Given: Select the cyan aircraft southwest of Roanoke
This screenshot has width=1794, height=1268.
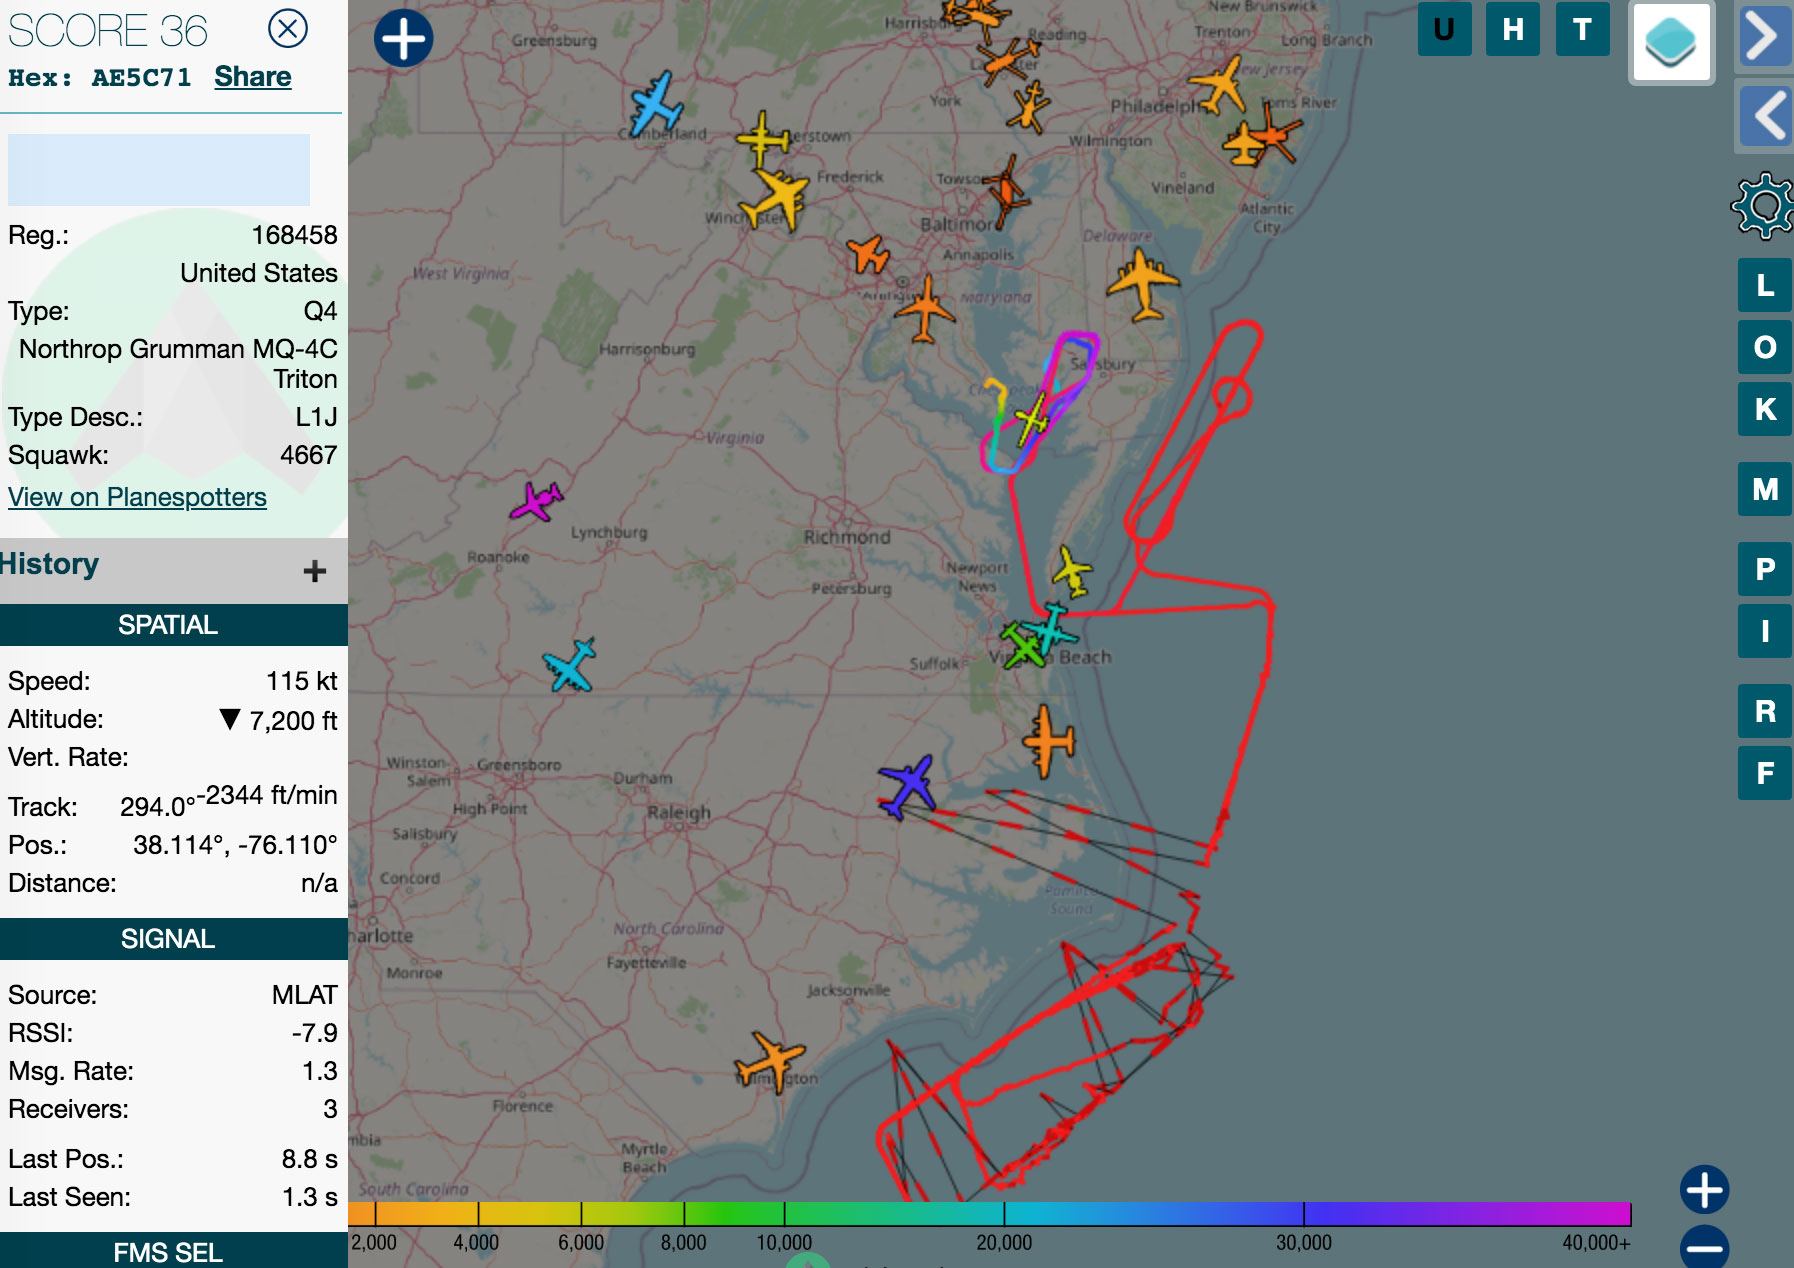Looking at the screenshot, I should coord(570,665).
